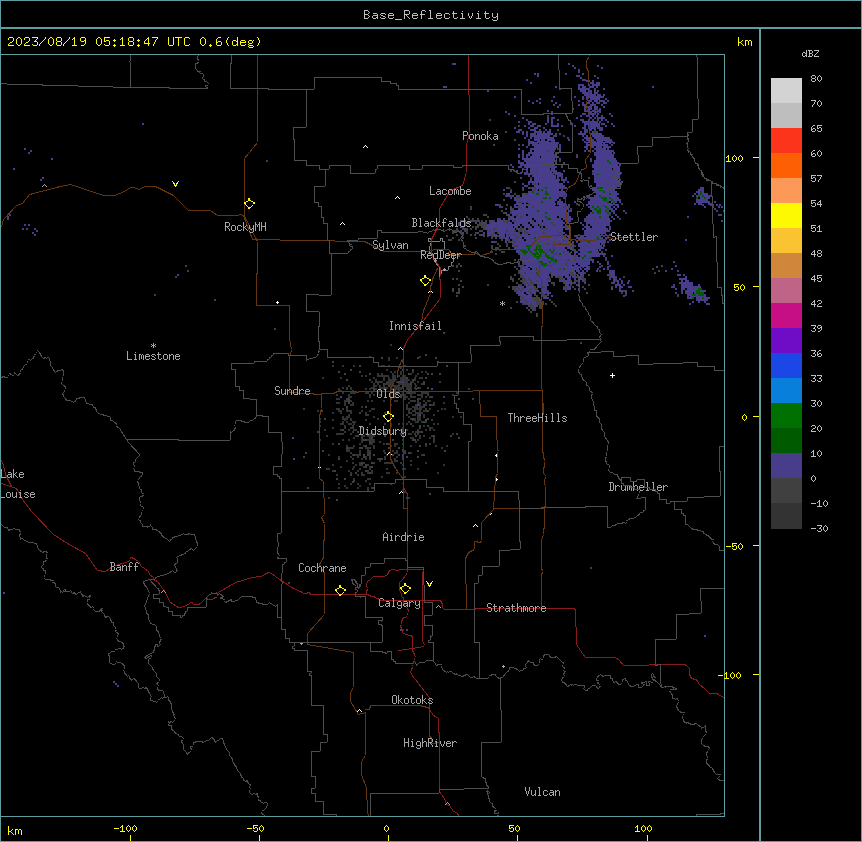Image resolution: width=862 pixels, height=842 pixels.
Task: Click the Lacombe city label
Action: pyautogui.click(x=450, y=191)
